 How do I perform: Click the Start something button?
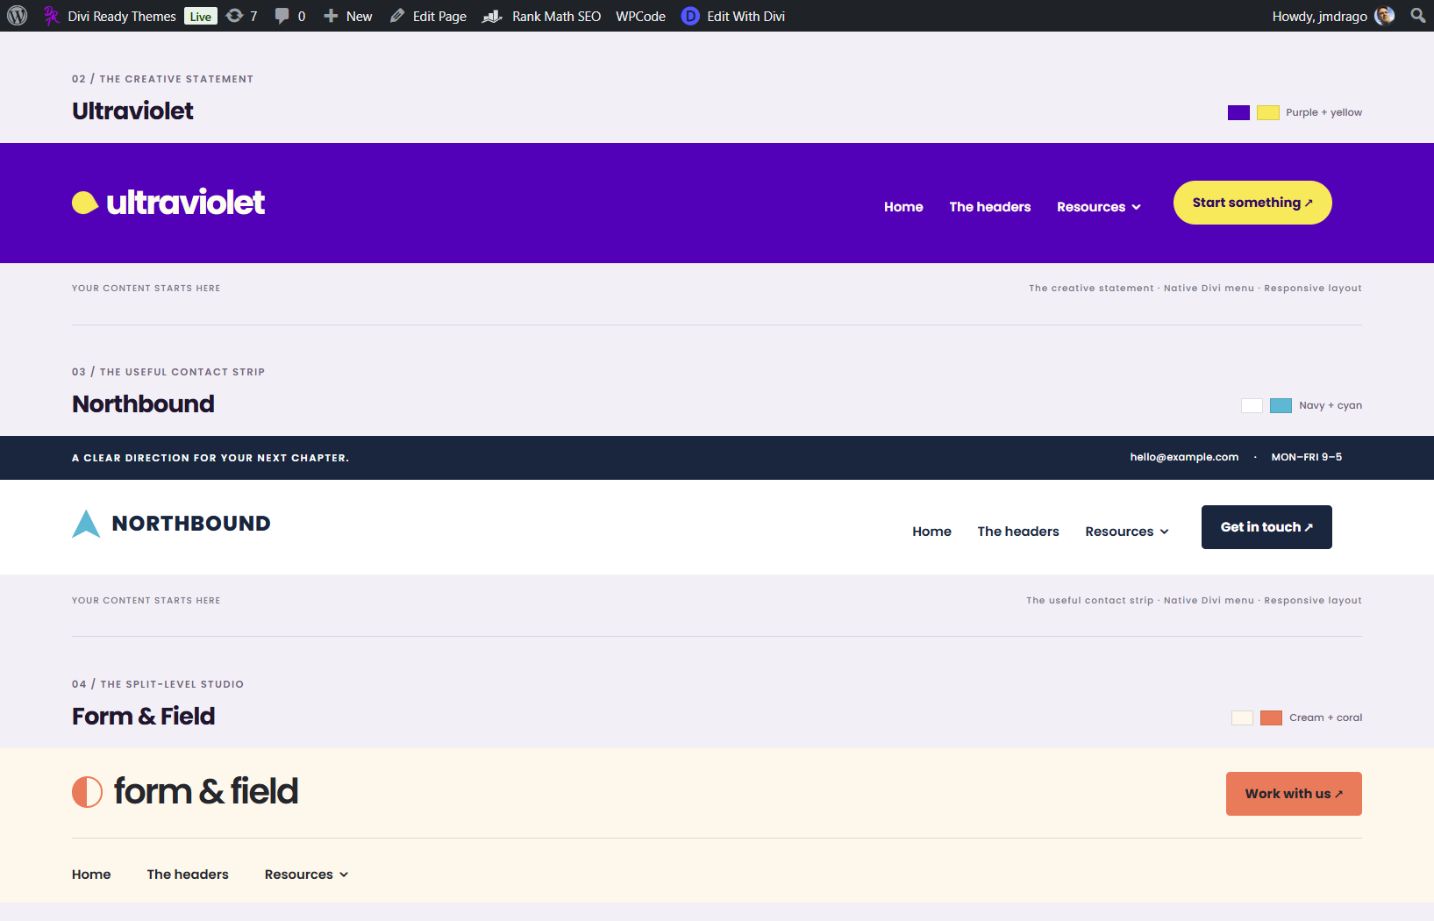pos(1252,203)
